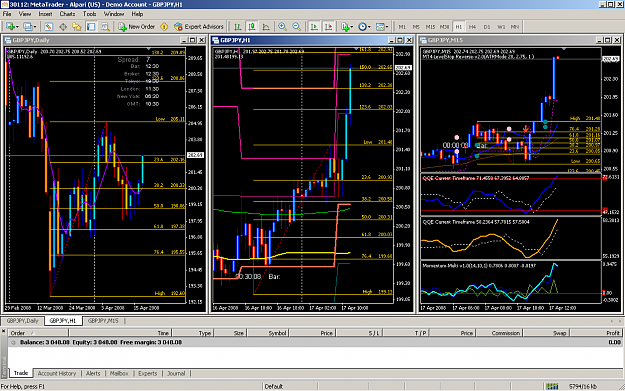Open the Data Window crosshair icon

(x=63, y=27)
